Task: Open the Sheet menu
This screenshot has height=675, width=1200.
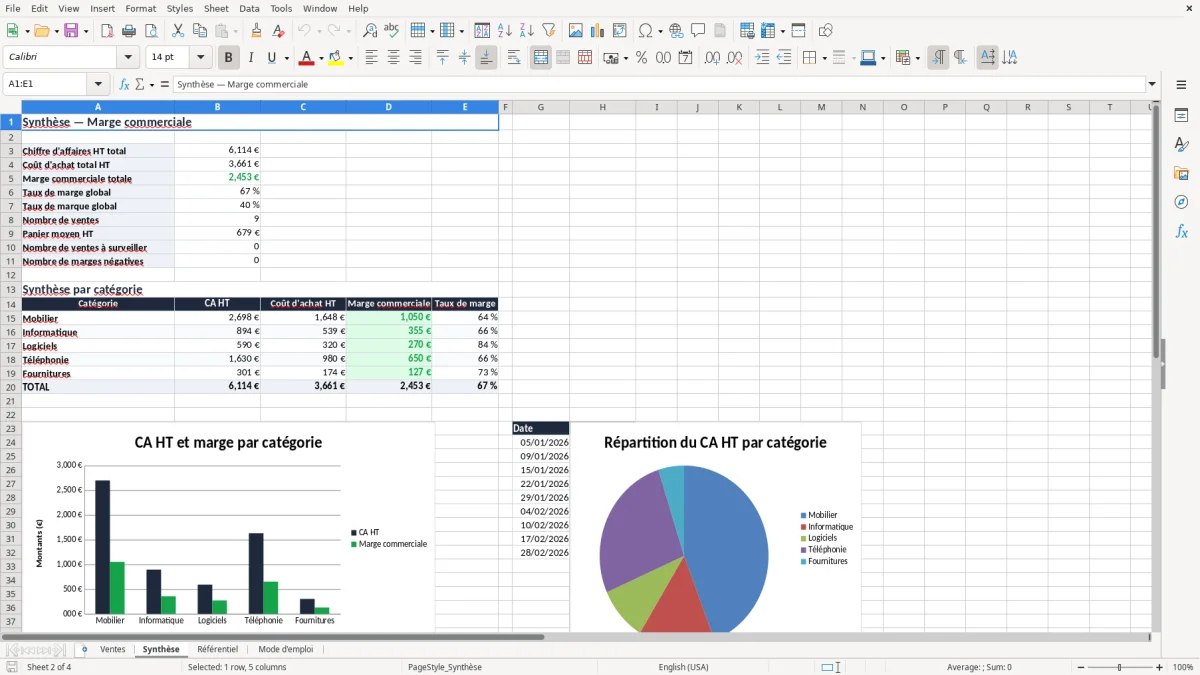Action: (216, 8)
